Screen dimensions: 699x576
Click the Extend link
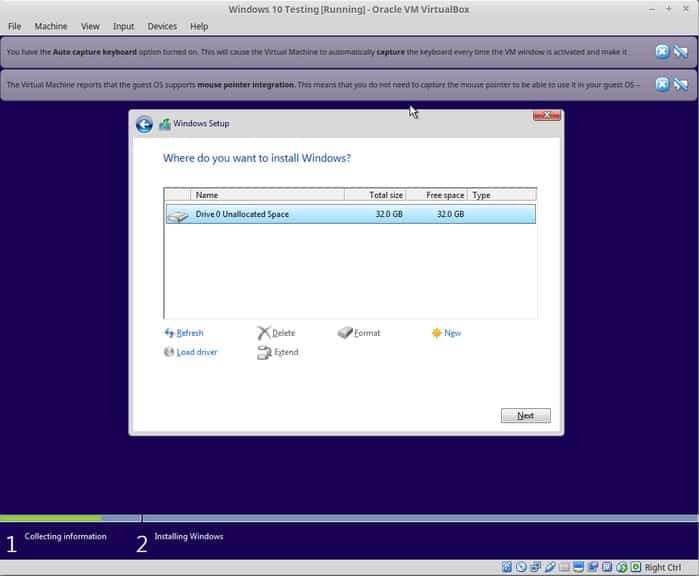pyautogui.click(x=286, y=352)
